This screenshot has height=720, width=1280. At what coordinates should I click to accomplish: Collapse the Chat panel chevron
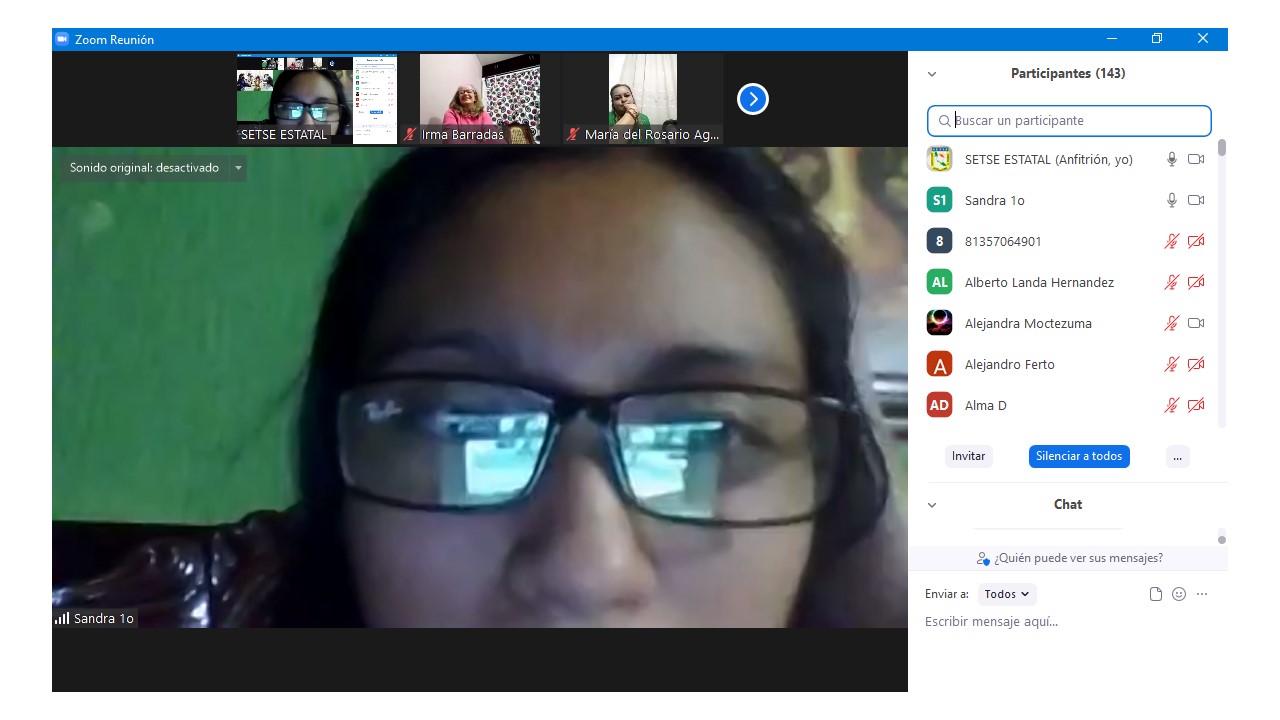point(932,505)
